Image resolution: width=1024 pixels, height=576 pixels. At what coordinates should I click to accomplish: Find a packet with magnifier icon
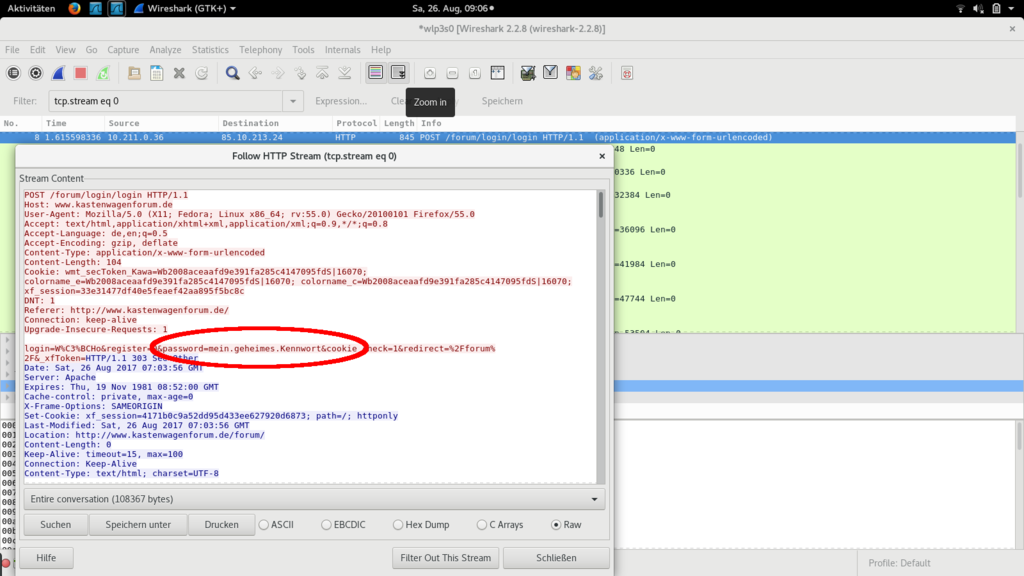(x=232, y=73)
